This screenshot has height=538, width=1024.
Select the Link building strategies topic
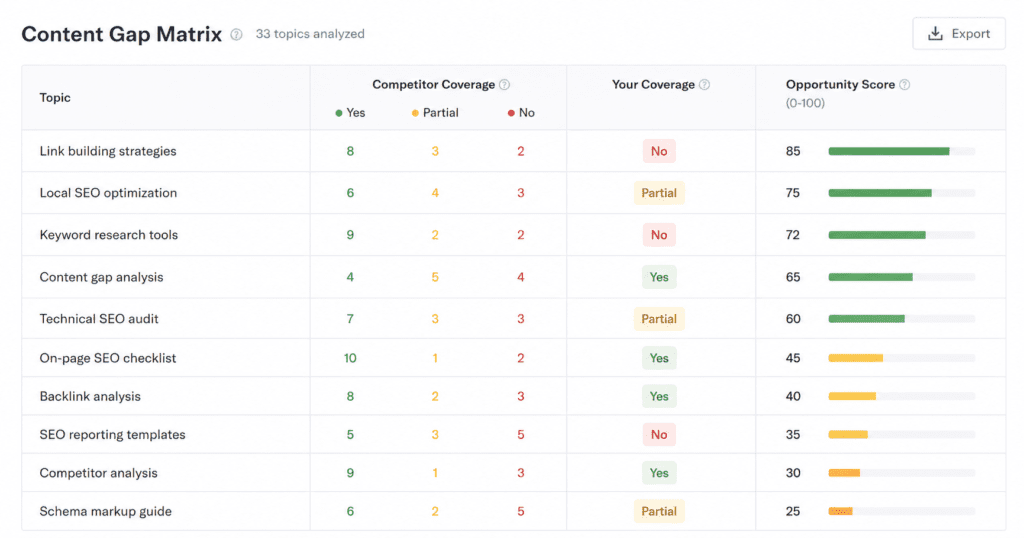click(108, 151)
